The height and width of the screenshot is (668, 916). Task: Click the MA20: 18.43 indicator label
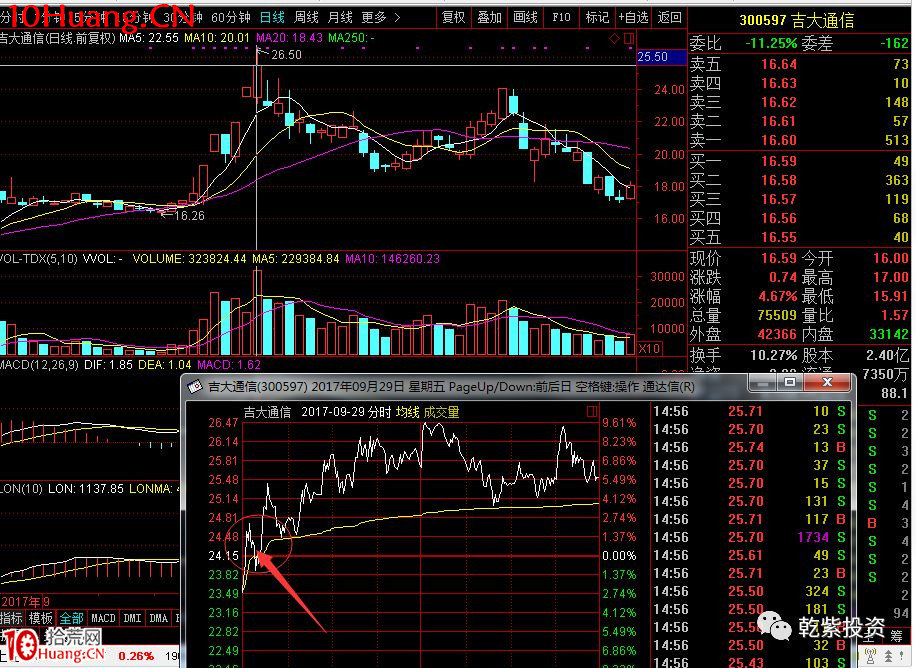pos(289,38)
